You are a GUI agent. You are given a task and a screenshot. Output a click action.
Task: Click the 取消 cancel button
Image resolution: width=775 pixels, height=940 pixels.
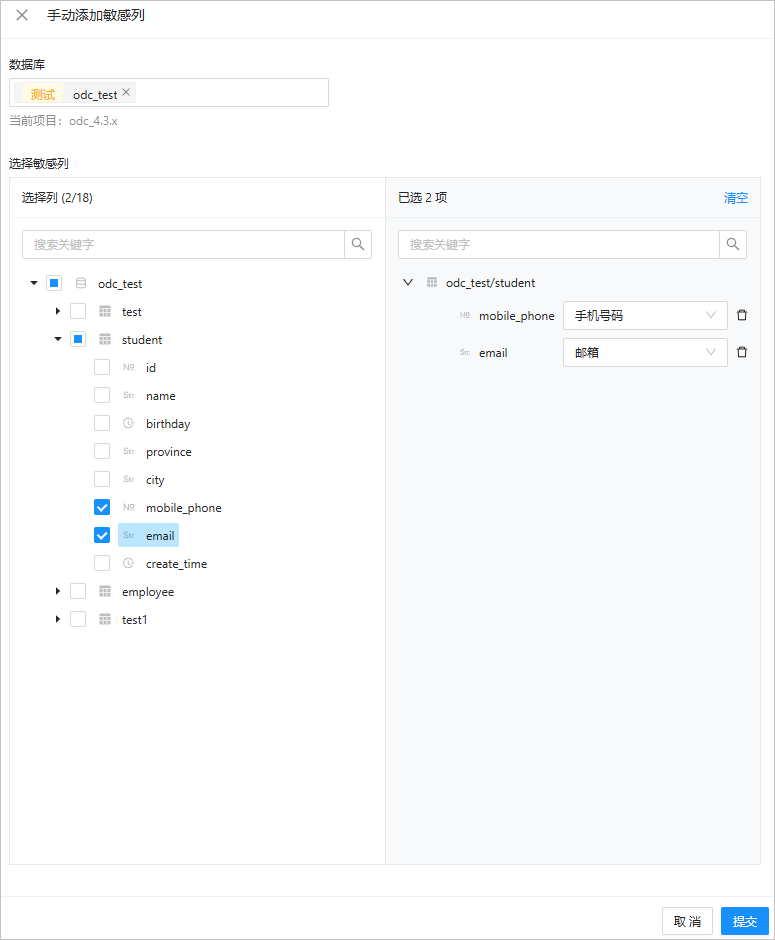click(x=687, y=921)
